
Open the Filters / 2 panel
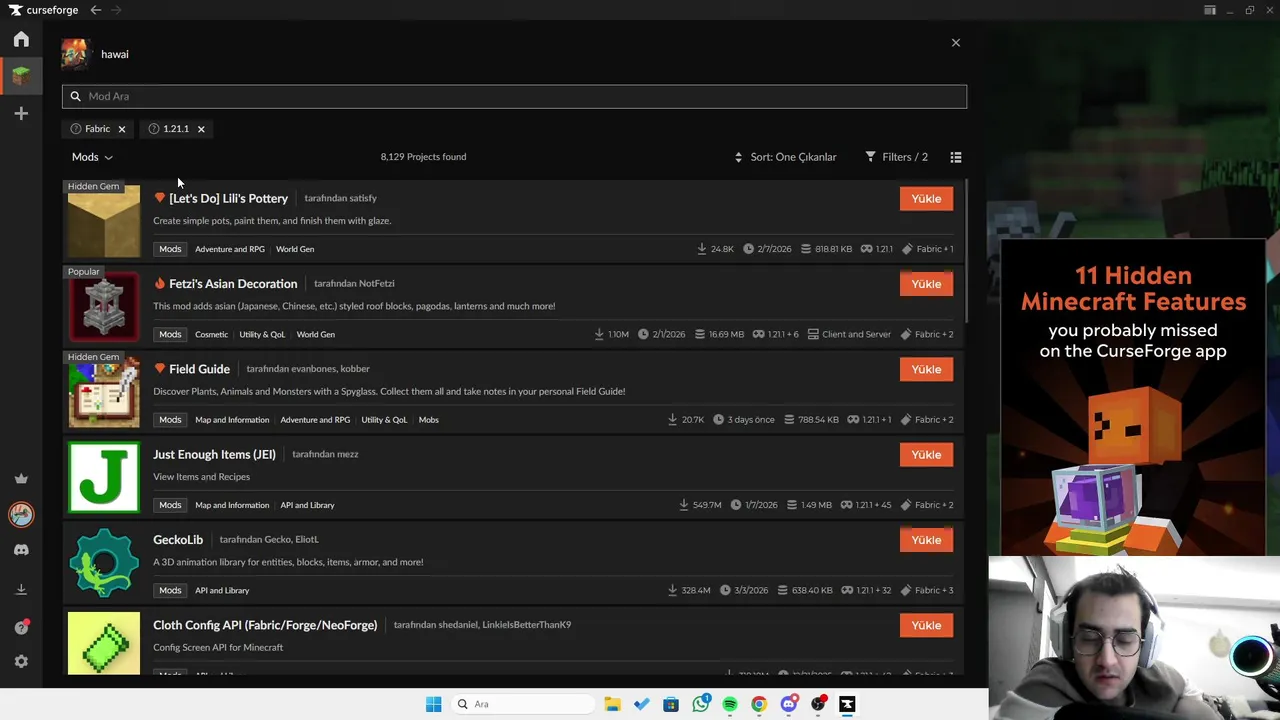pos(896,157)
